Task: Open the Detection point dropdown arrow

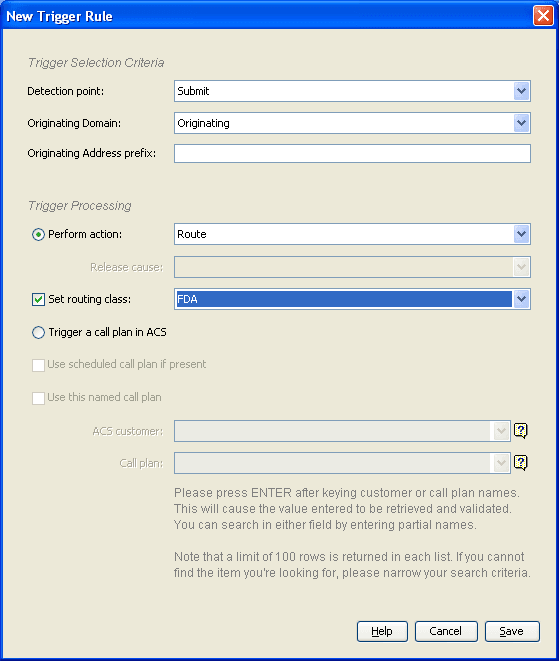Action: click(521, 91)
